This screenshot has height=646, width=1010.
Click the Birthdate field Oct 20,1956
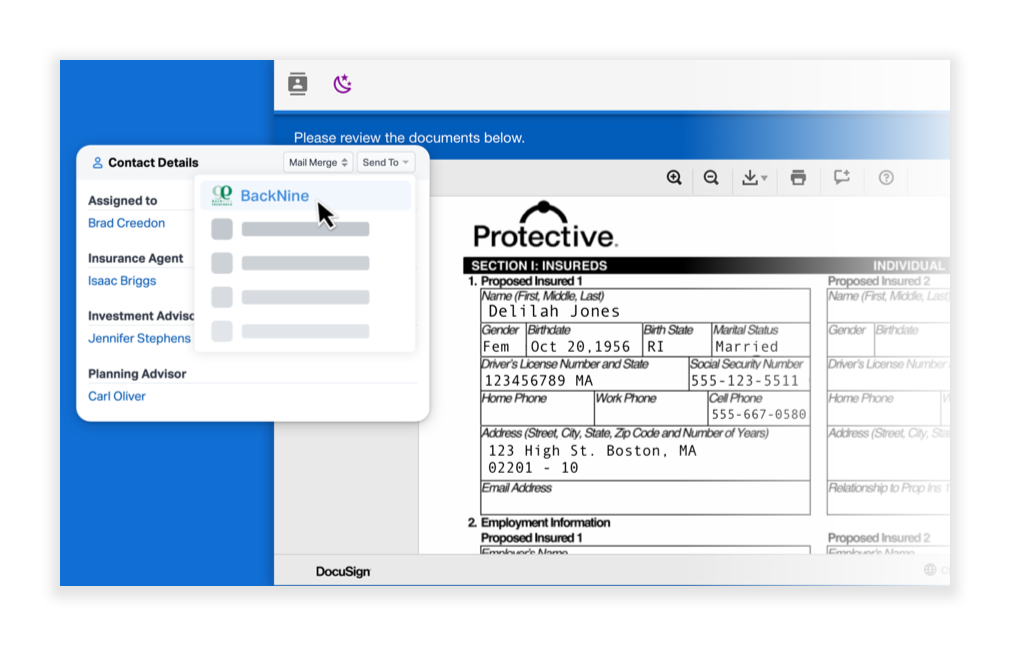pyautogui.click(x=584, y=339)
